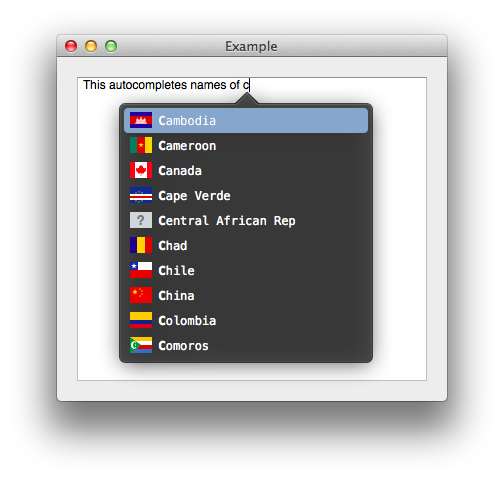Click the China flag icon
This screenshot has width=504, height=480.
tap(141, 295)
